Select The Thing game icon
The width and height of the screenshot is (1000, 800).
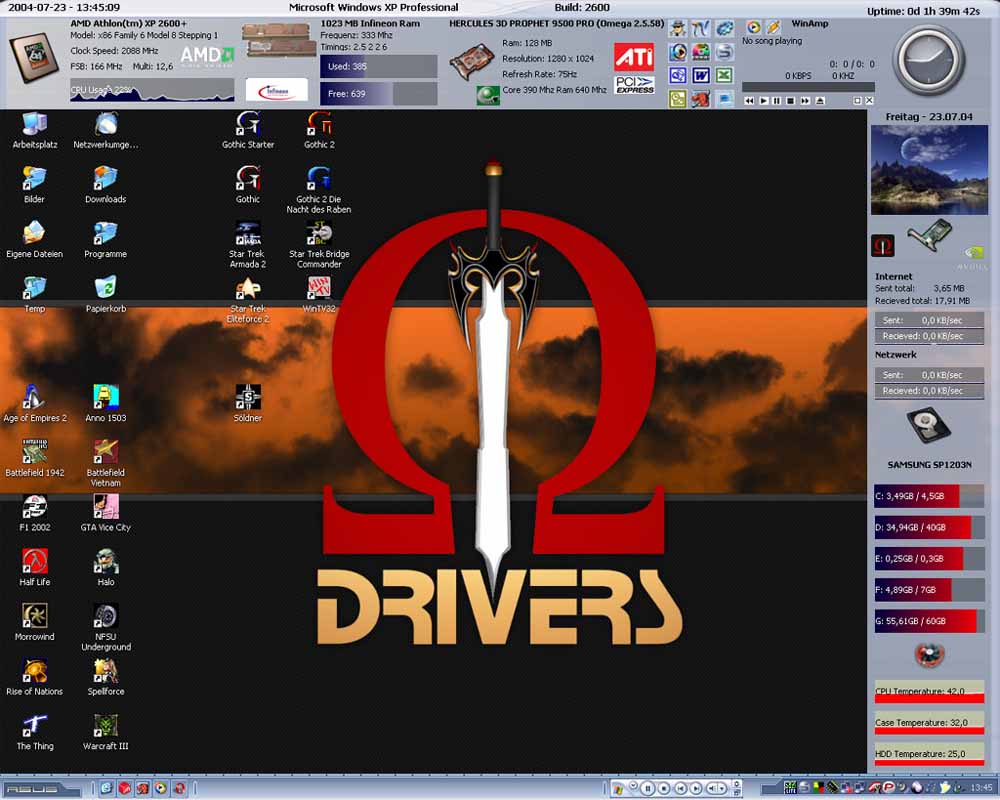(x=34, y=732)
